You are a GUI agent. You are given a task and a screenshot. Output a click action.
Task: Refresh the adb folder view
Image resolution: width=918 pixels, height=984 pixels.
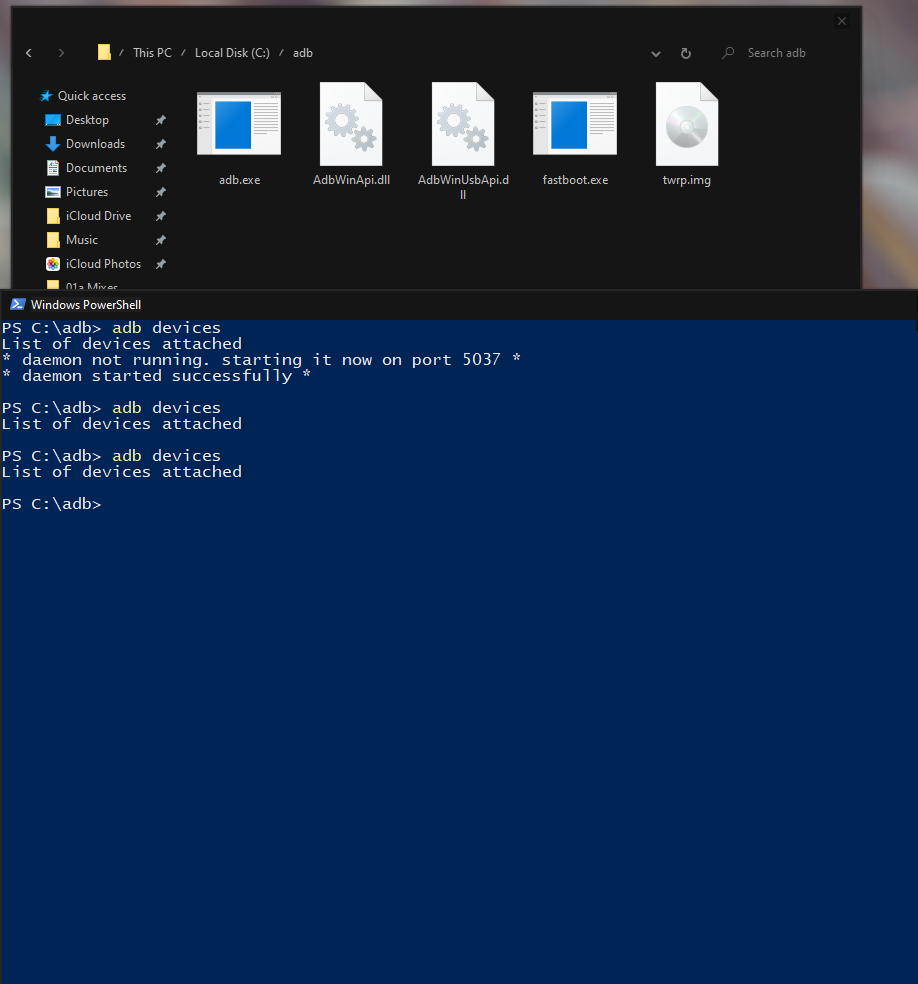coord(686,53)
